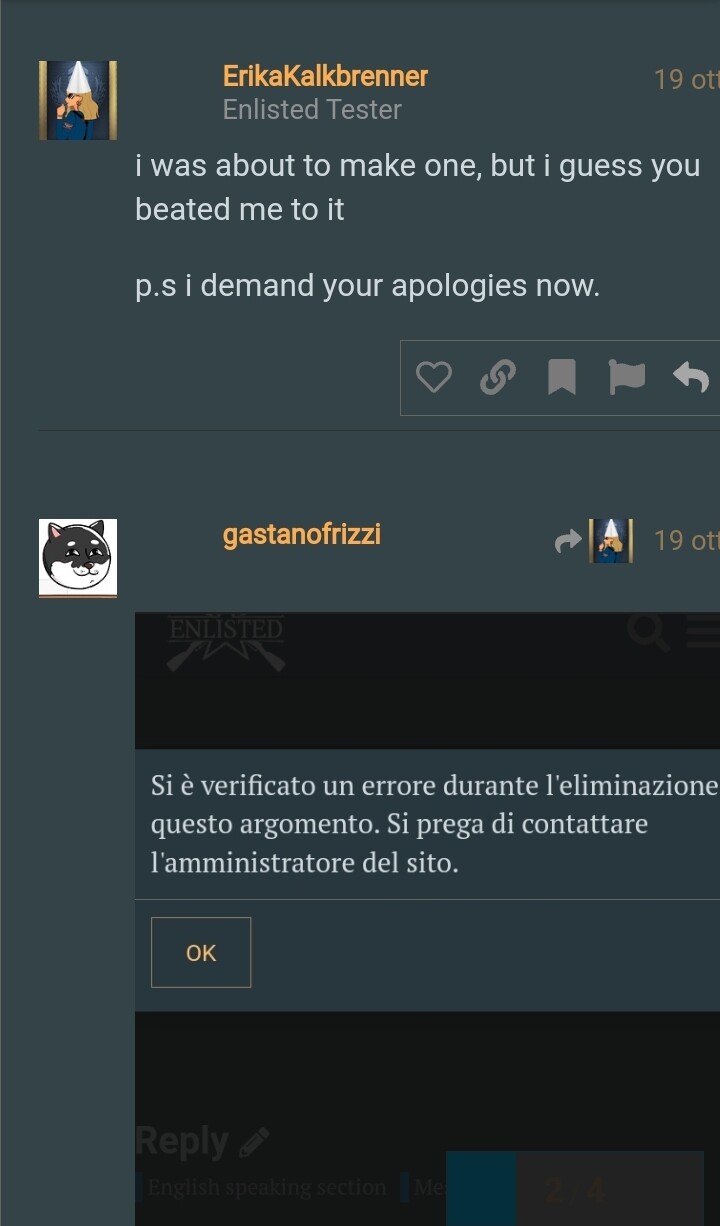Image resolution: width=720 pixels, height=1226 pixels.
Task: Tap the OK button in error dialog
Action: [201, 952]
